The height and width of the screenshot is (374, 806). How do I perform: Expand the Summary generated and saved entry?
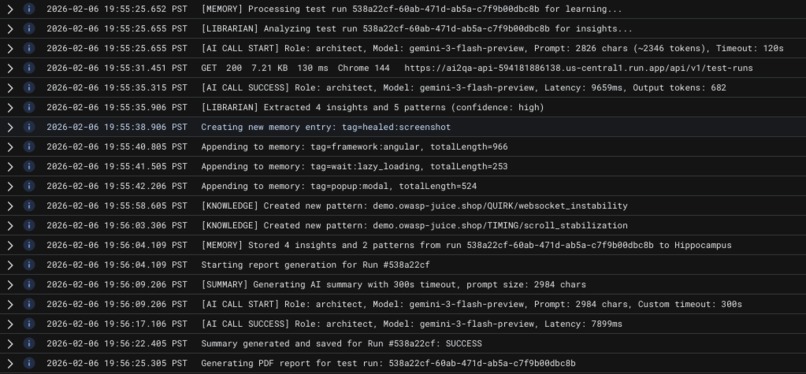coord(10,344)
